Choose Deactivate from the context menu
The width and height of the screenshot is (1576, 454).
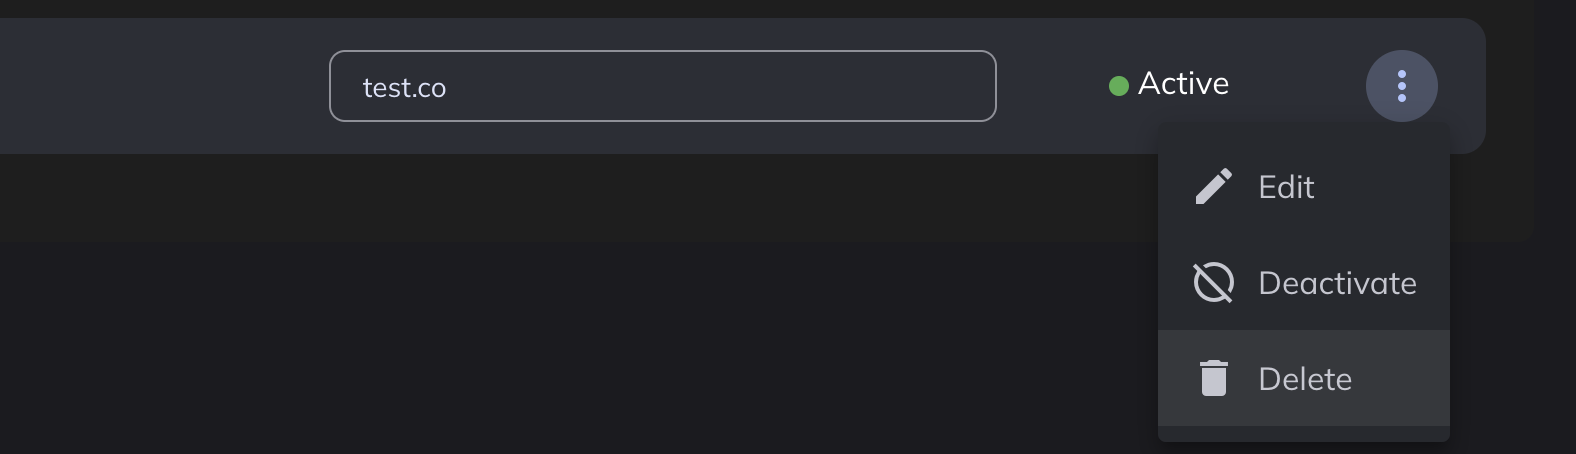(1303, 282)
